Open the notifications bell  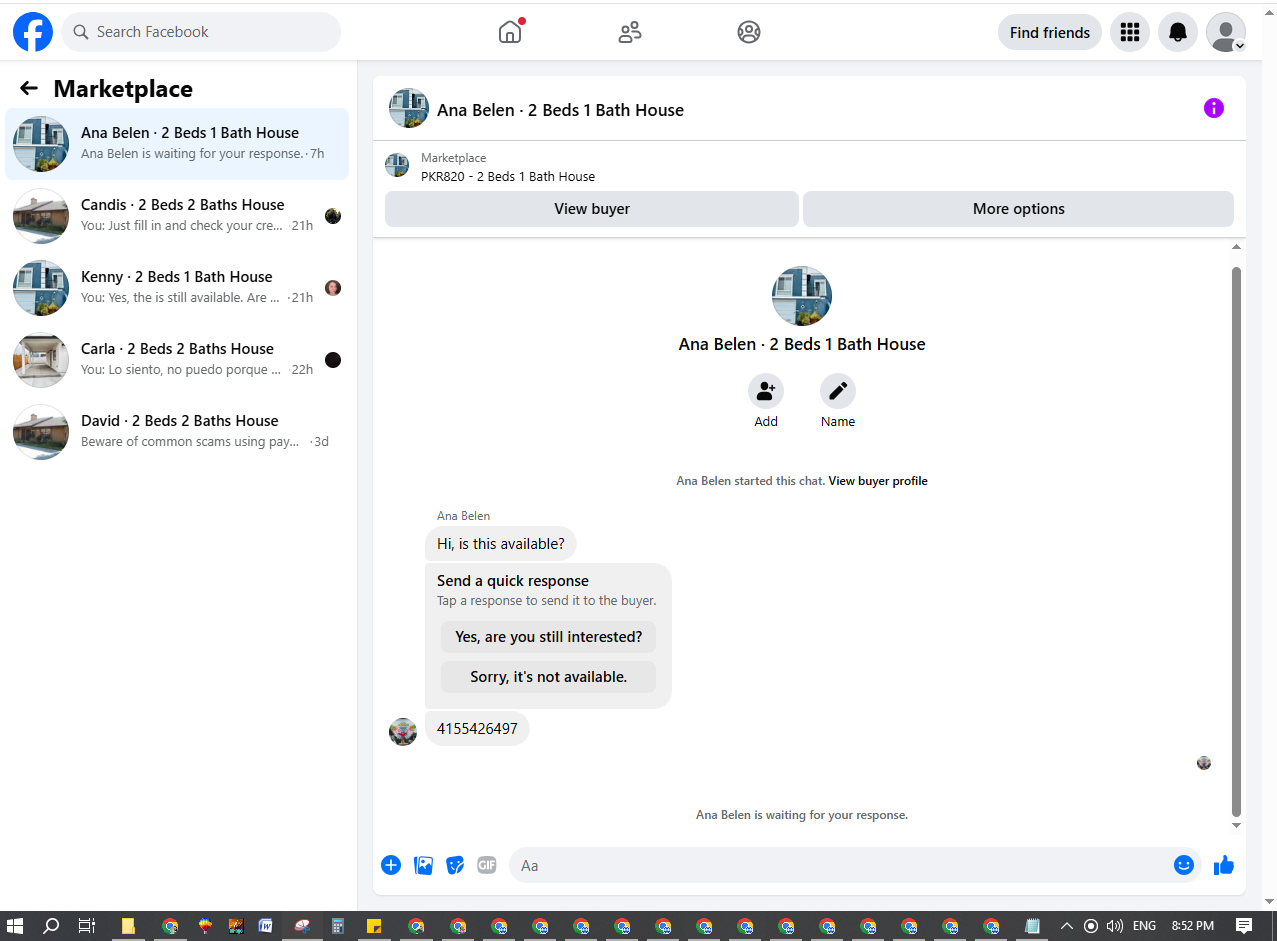pos(1178,32)
